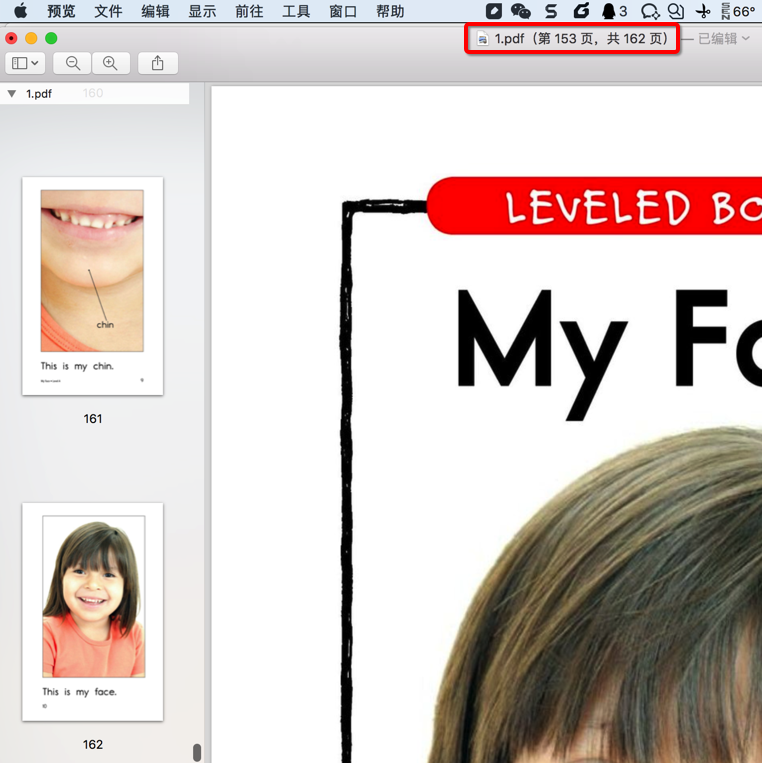Open the 文件 menu

pos(108,11)
